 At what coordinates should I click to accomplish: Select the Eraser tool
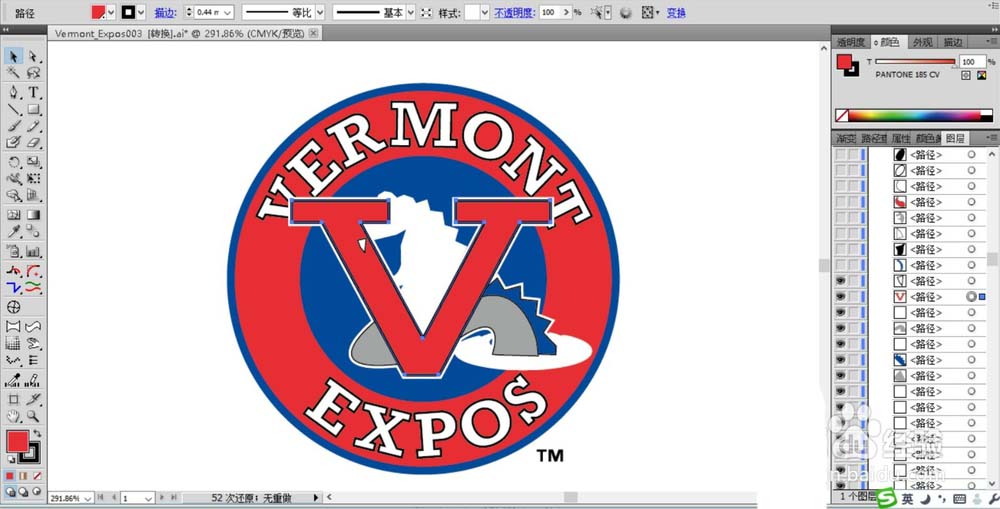[x=33, y=142]
